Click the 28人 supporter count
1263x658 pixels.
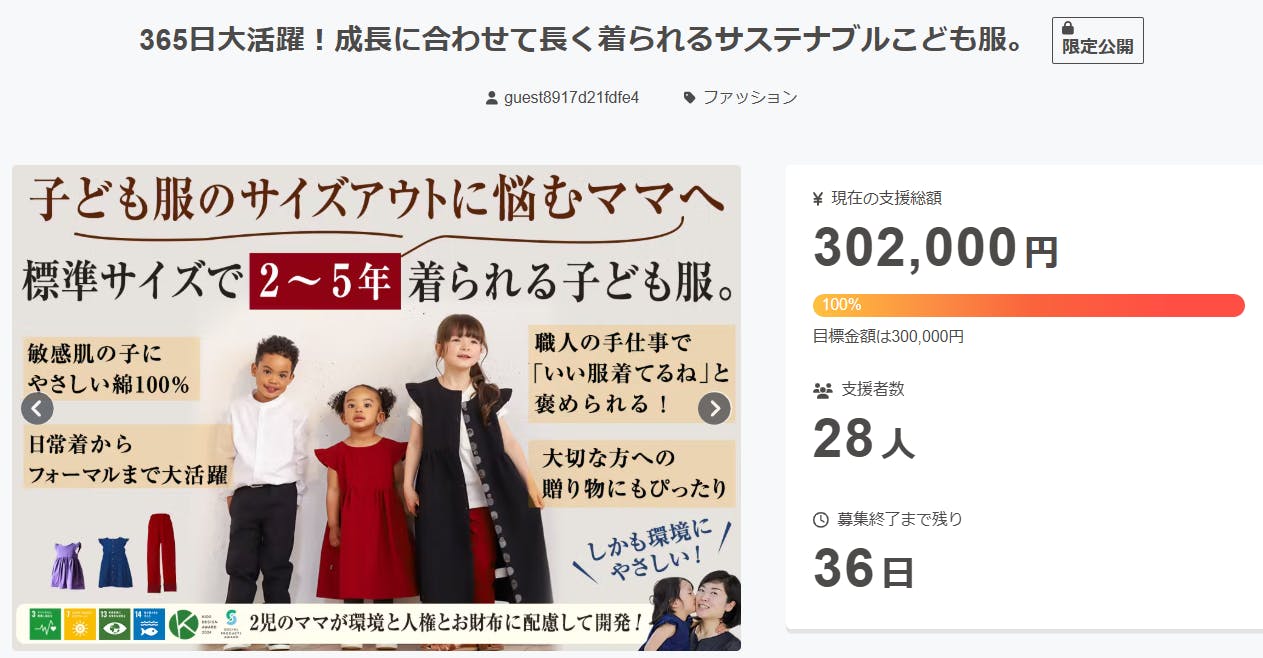(x=864, y=439)
